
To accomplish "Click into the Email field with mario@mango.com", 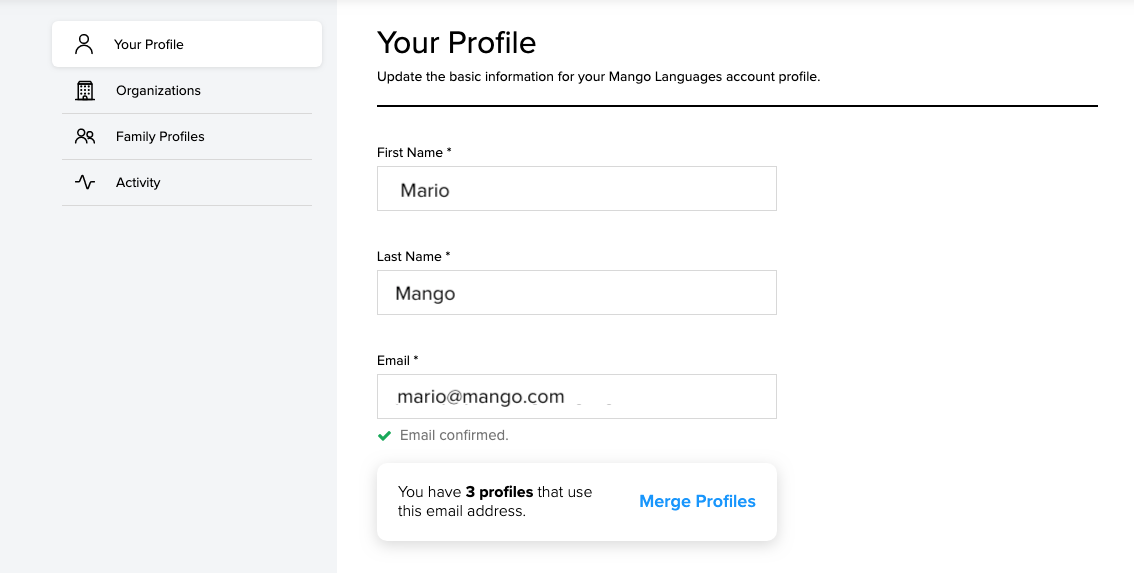I will [x=576, y=396].
